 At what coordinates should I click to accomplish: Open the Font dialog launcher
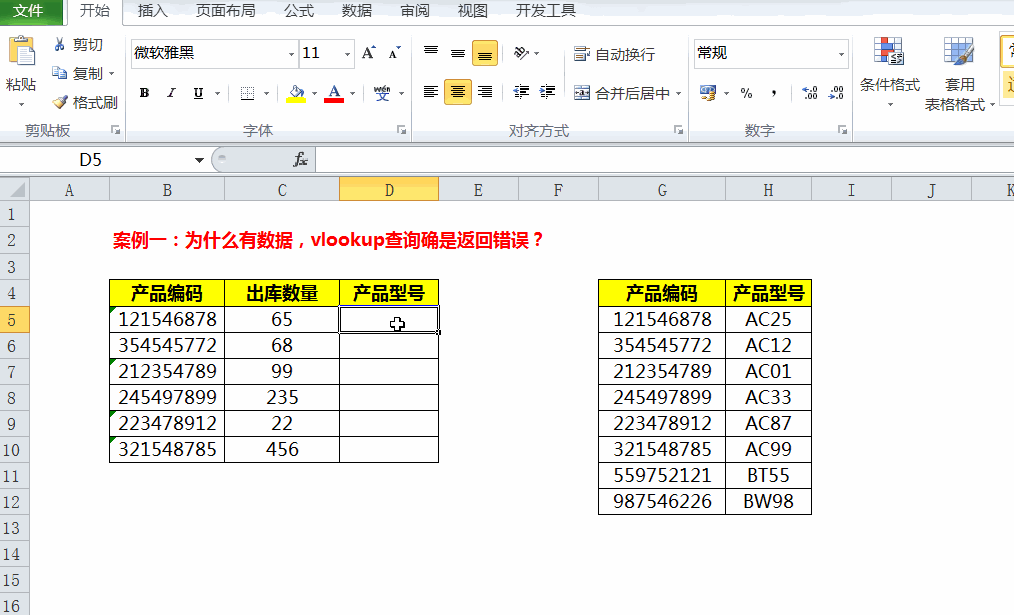tap(402, 131)
